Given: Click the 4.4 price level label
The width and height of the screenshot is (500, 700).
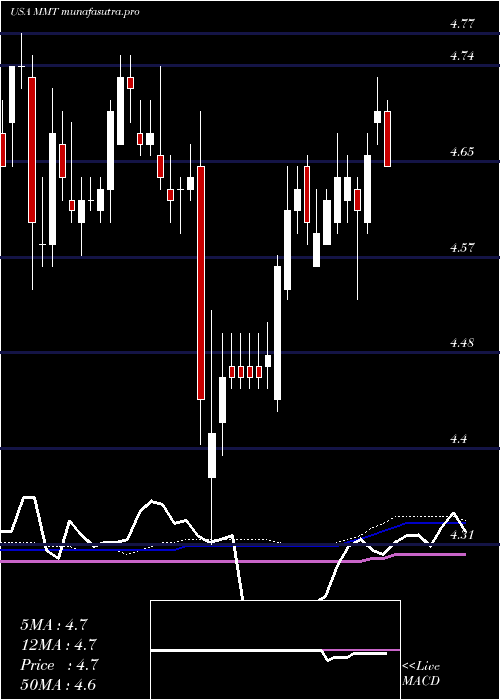Looking at the screenshot, I should (458, 439).
